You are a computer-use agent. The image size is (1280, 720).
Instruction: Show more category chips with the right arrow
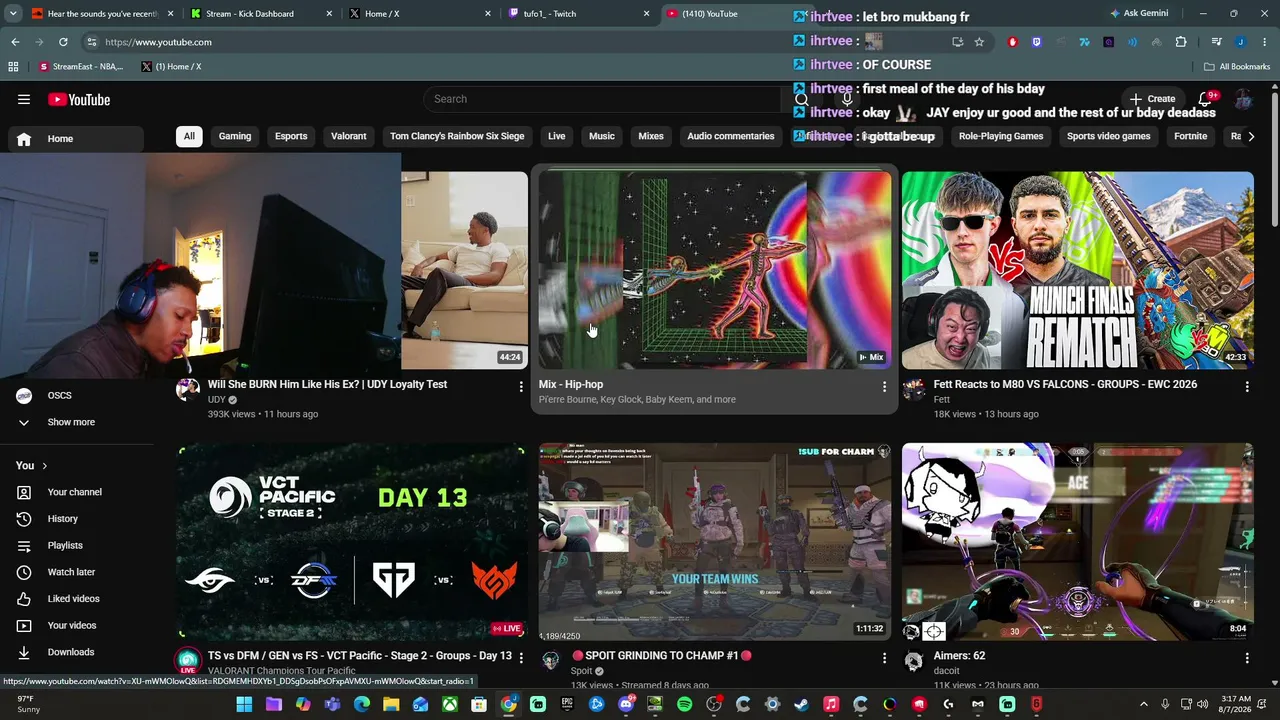(1250, 136)
